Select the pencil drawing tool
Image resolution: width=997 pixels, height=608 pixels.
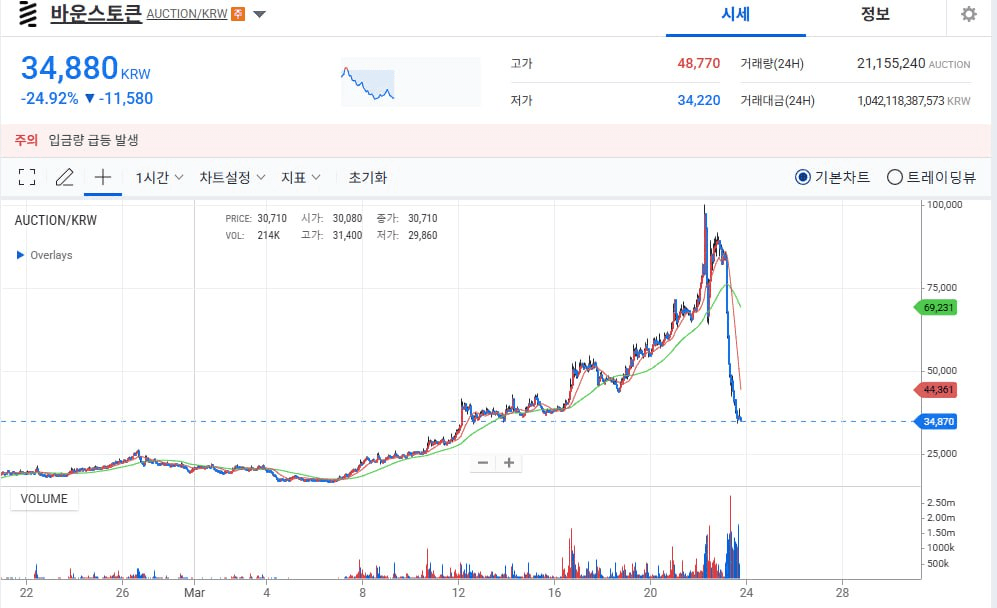64,177
